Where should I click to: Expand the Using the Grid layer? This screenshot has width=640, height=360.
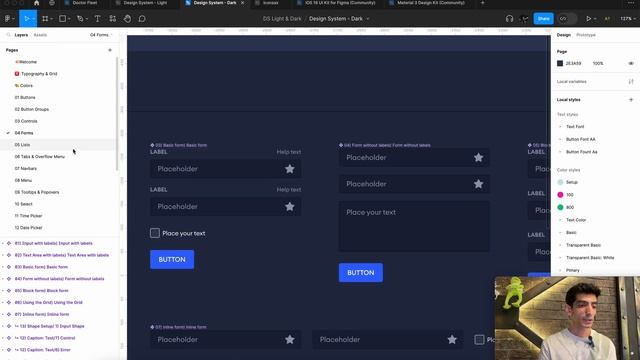[x=3, y=302]
